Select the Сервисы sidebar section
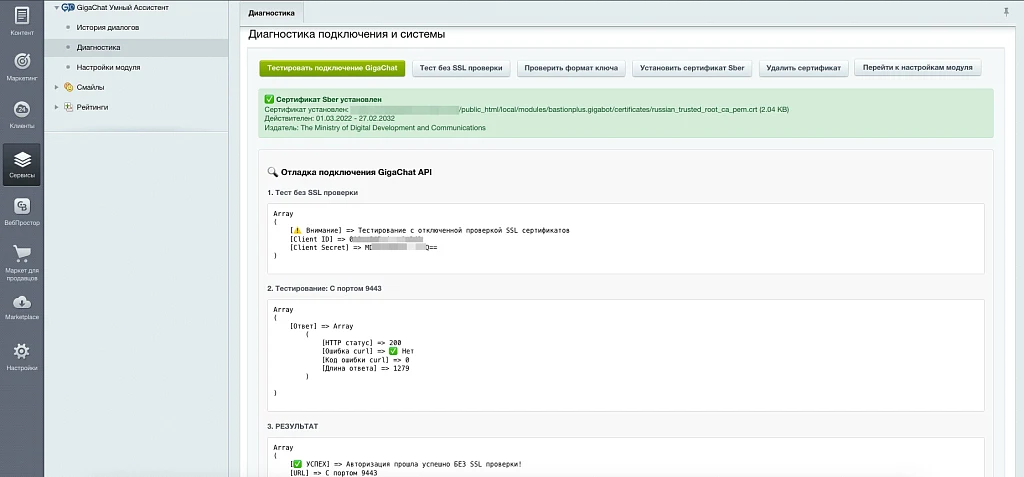Viewport: 1024px width, 477px height. click(x=22, y=165)
